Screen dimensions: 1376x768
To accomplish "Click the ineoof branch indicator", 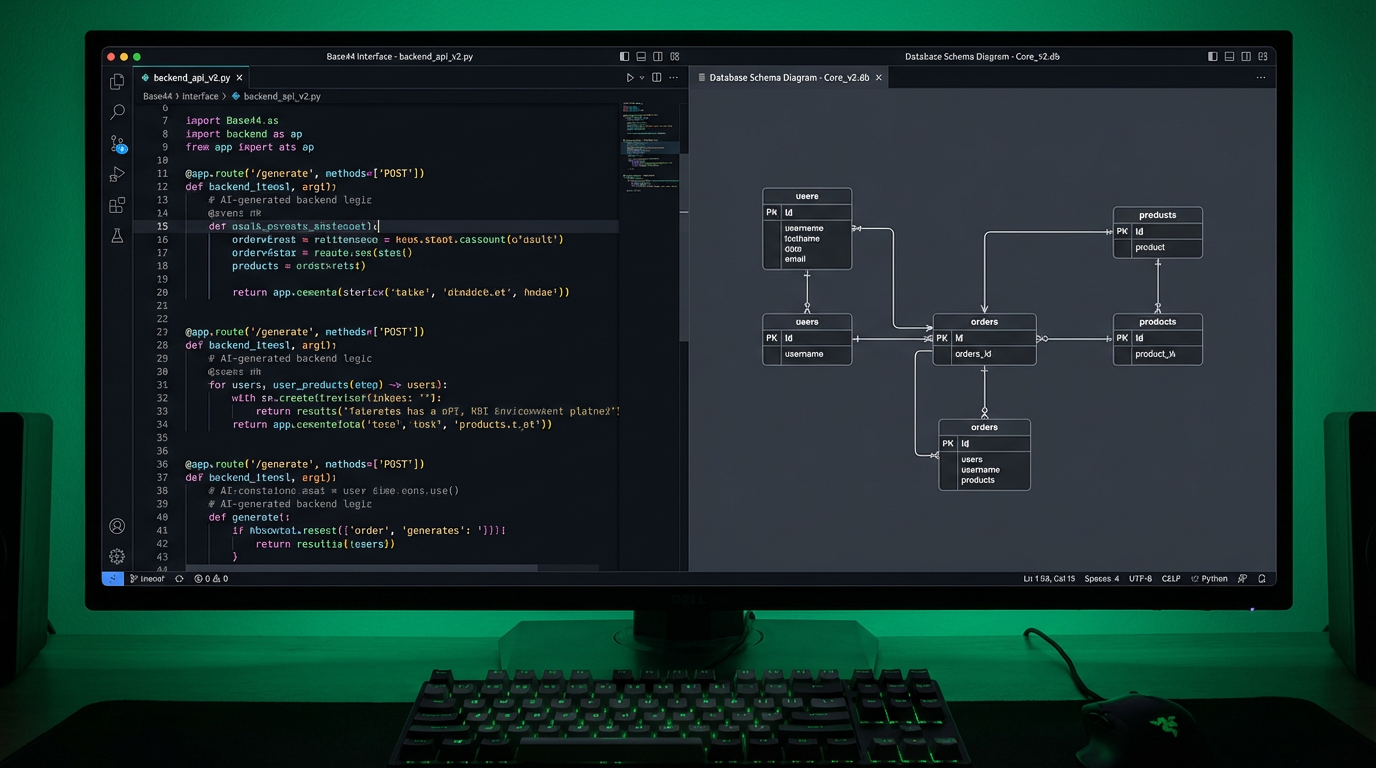I will [147, 578].
